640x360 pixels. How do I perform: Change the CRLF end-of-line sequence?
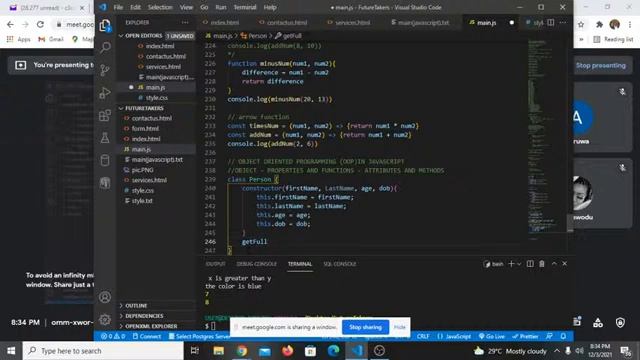tap(423, 336)
